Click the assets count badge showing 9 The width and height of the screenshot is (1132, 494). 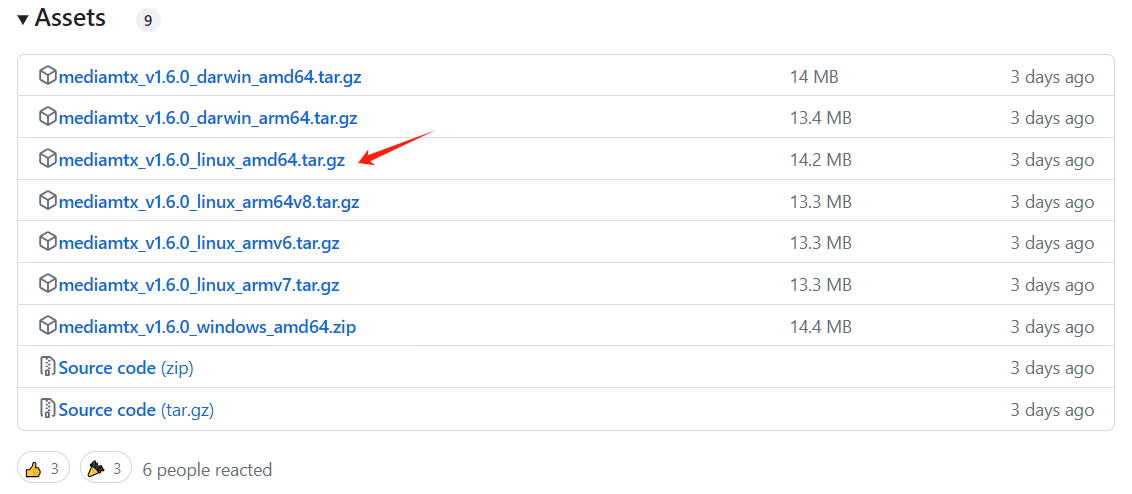148,20
